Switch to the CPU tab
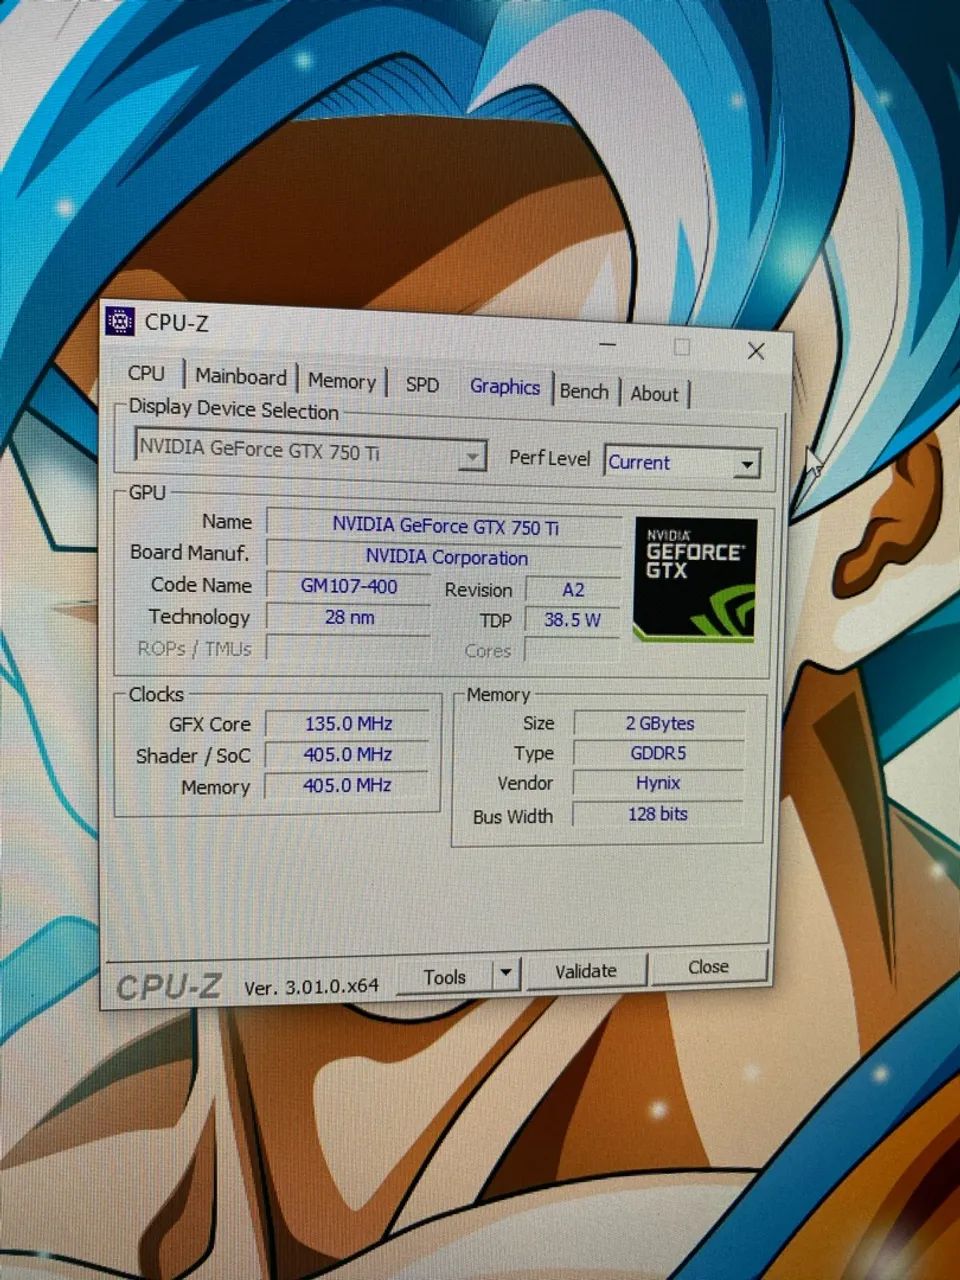 point(146,373)
